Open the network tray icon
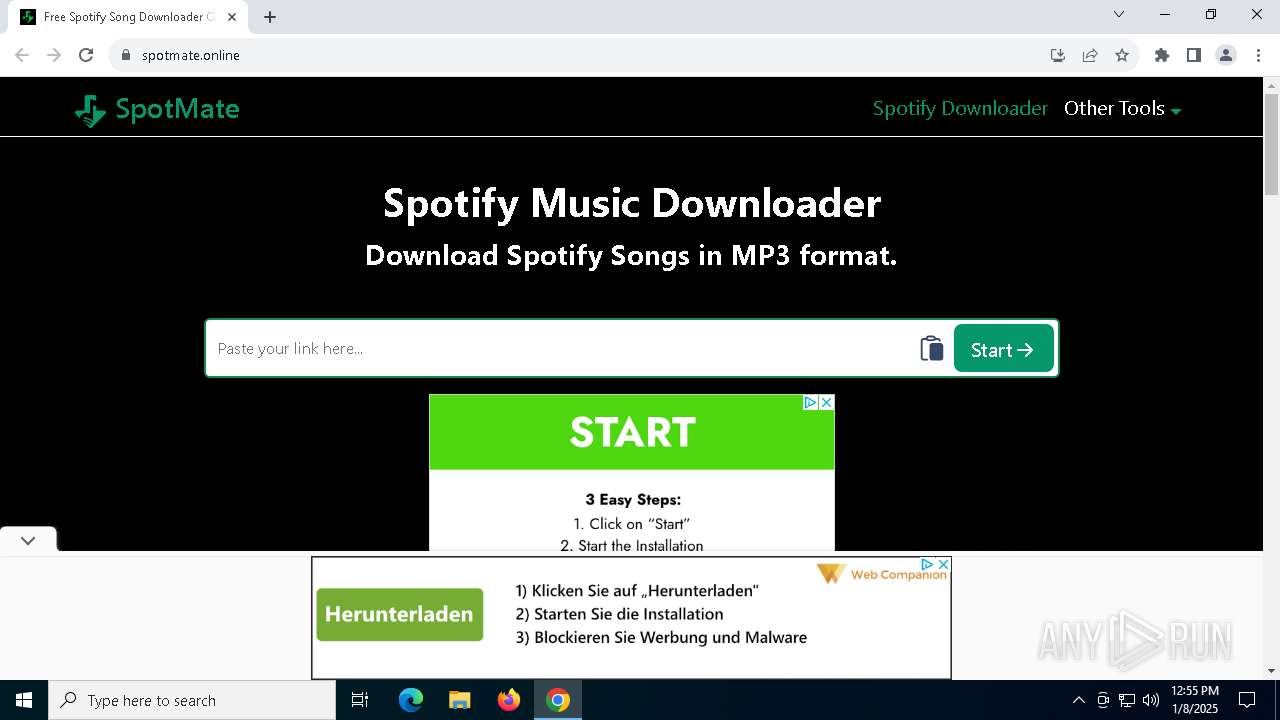Viewport: 1280px width, 720px height. [1127, 700]
